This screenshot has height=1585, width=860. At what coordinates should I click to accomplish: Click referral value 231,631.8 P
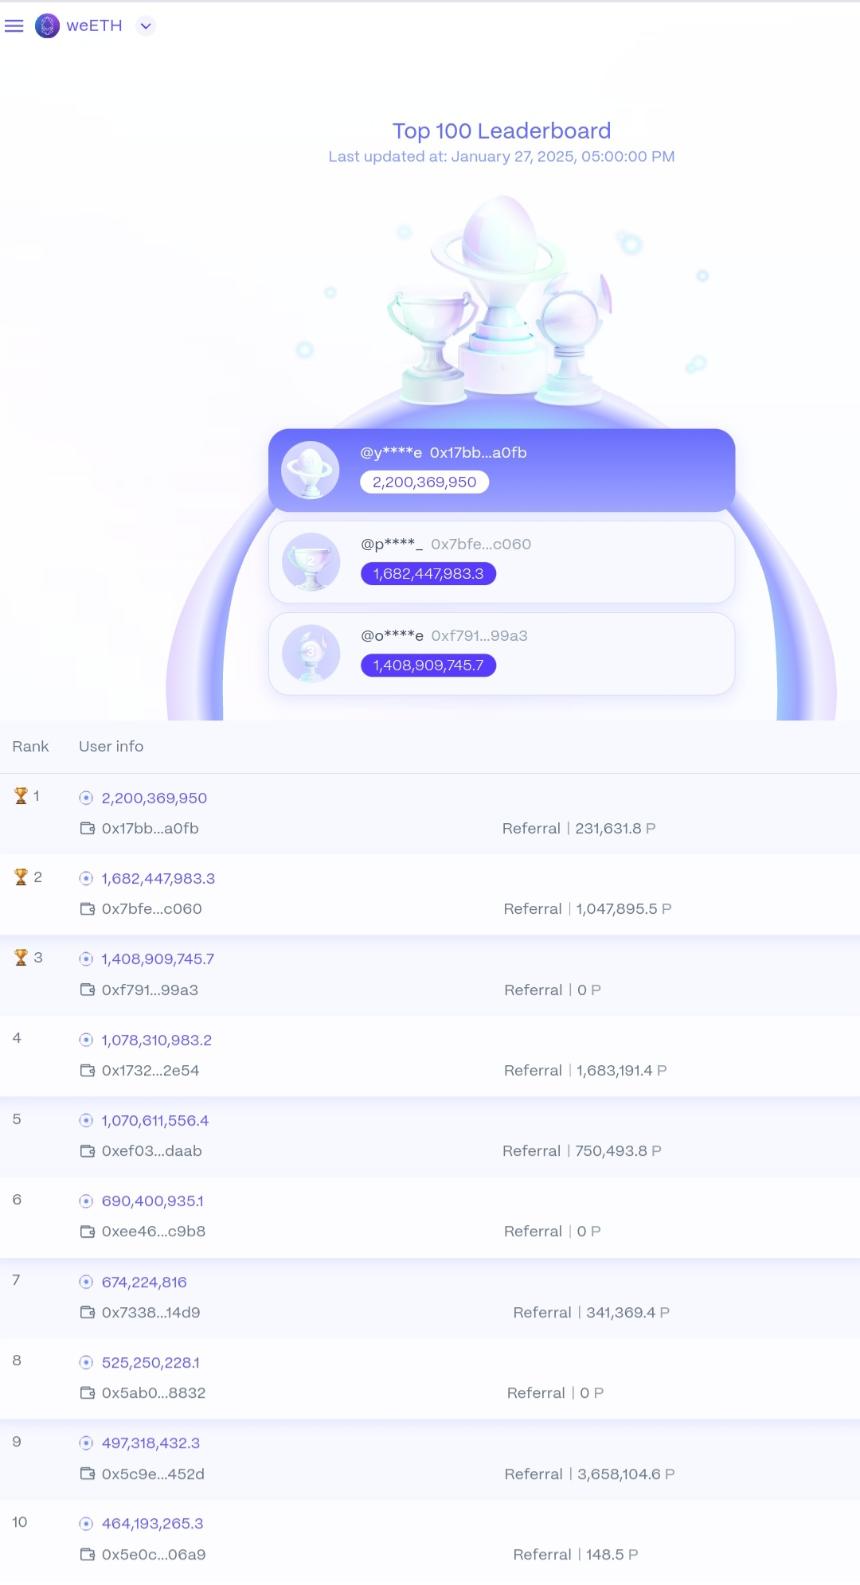point(615,828)
